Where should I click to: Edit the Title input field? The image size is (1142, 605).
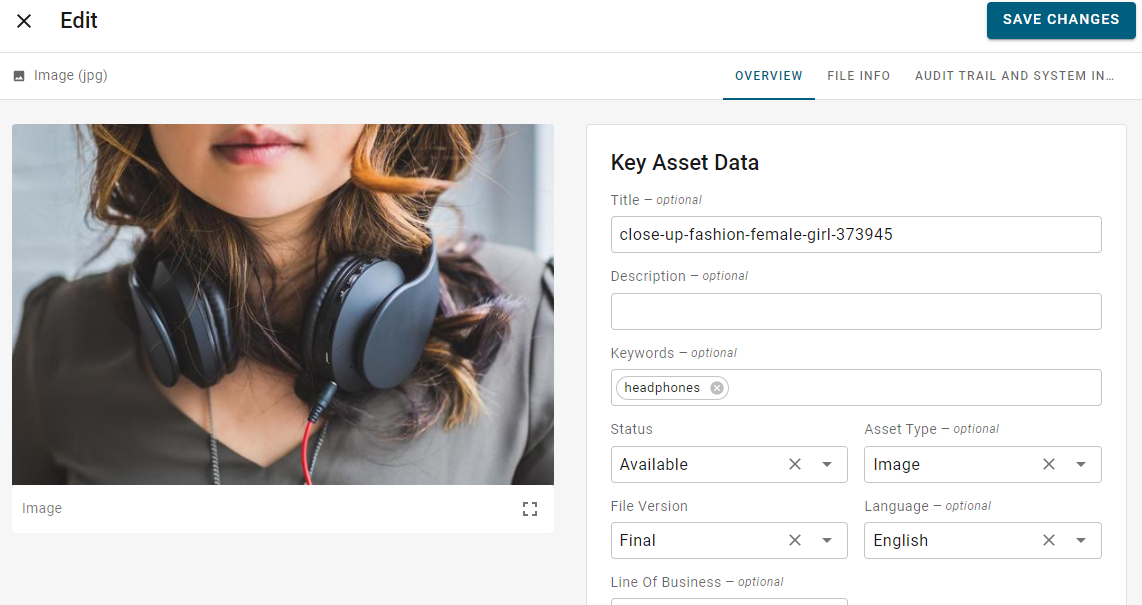(856, 234)
